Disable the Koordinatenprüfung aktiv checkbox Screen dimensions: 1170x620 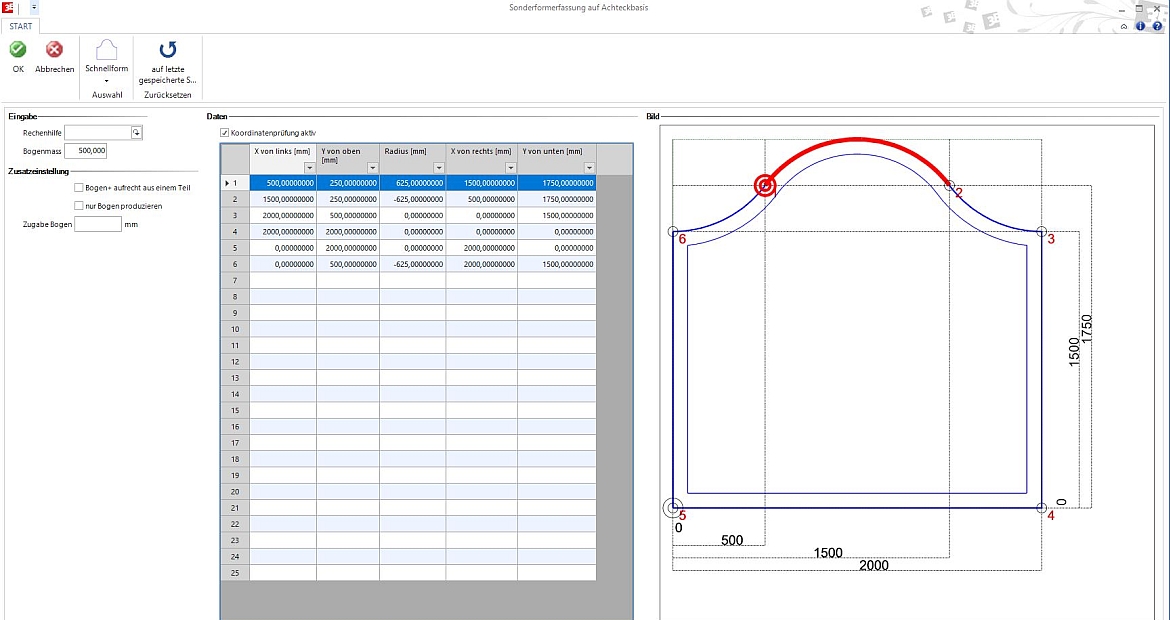(224, 132)
